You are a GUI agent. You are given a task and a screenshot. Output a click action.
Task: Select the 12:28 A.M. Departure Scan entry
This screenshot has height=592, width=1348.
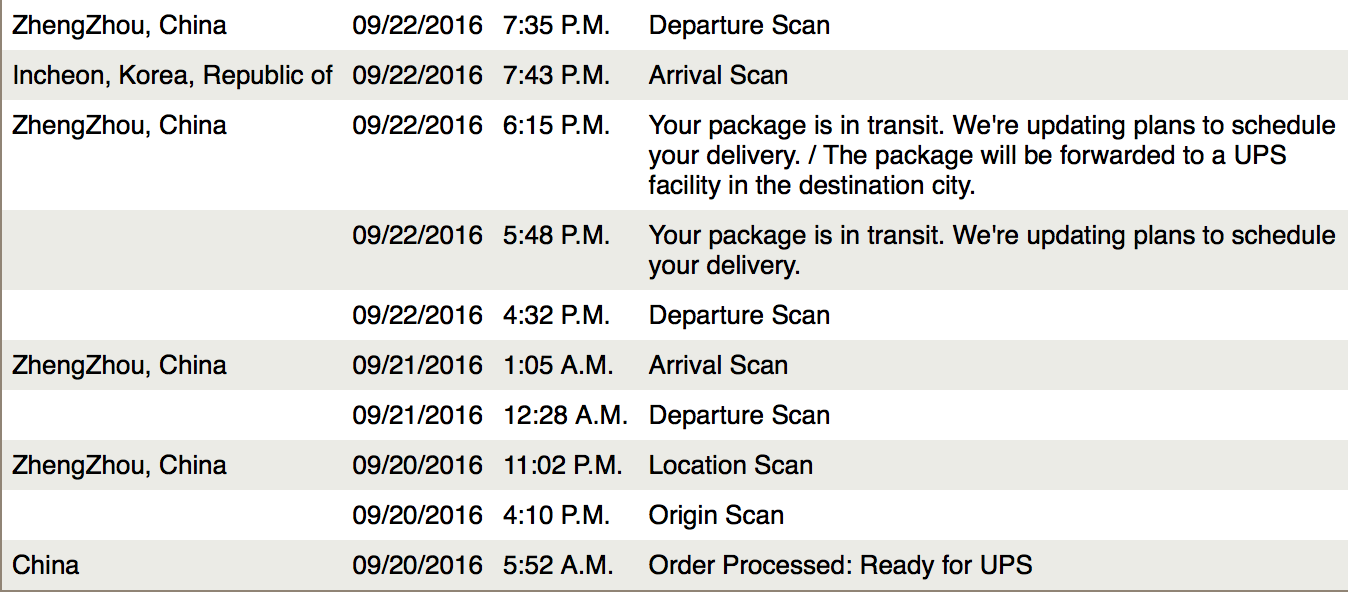click(x=739, y=416)
